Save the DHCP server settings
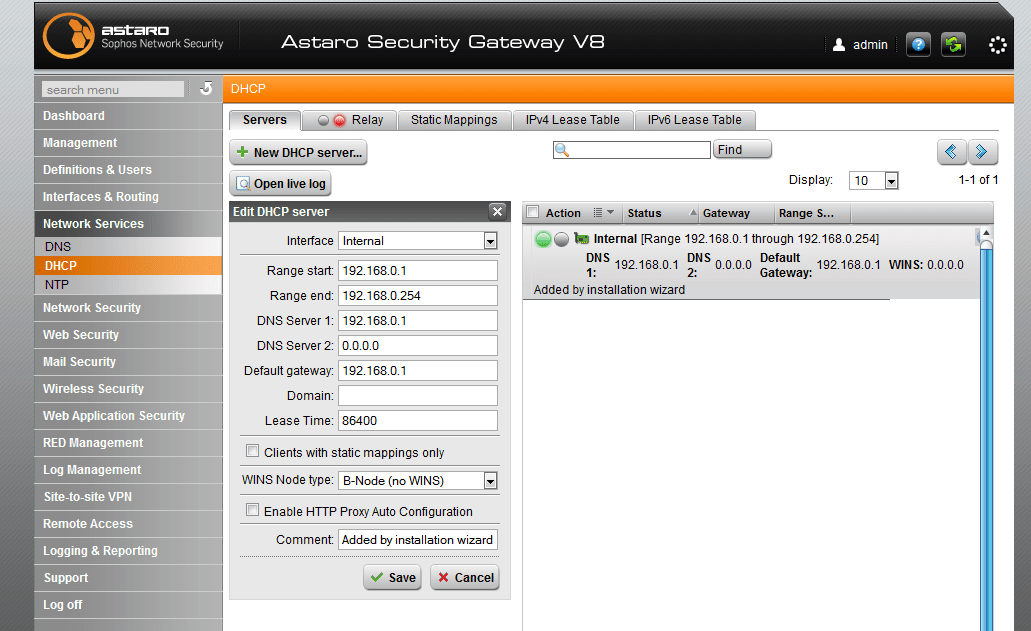This screenshot has width=1031, height=631. click(393, 577)
